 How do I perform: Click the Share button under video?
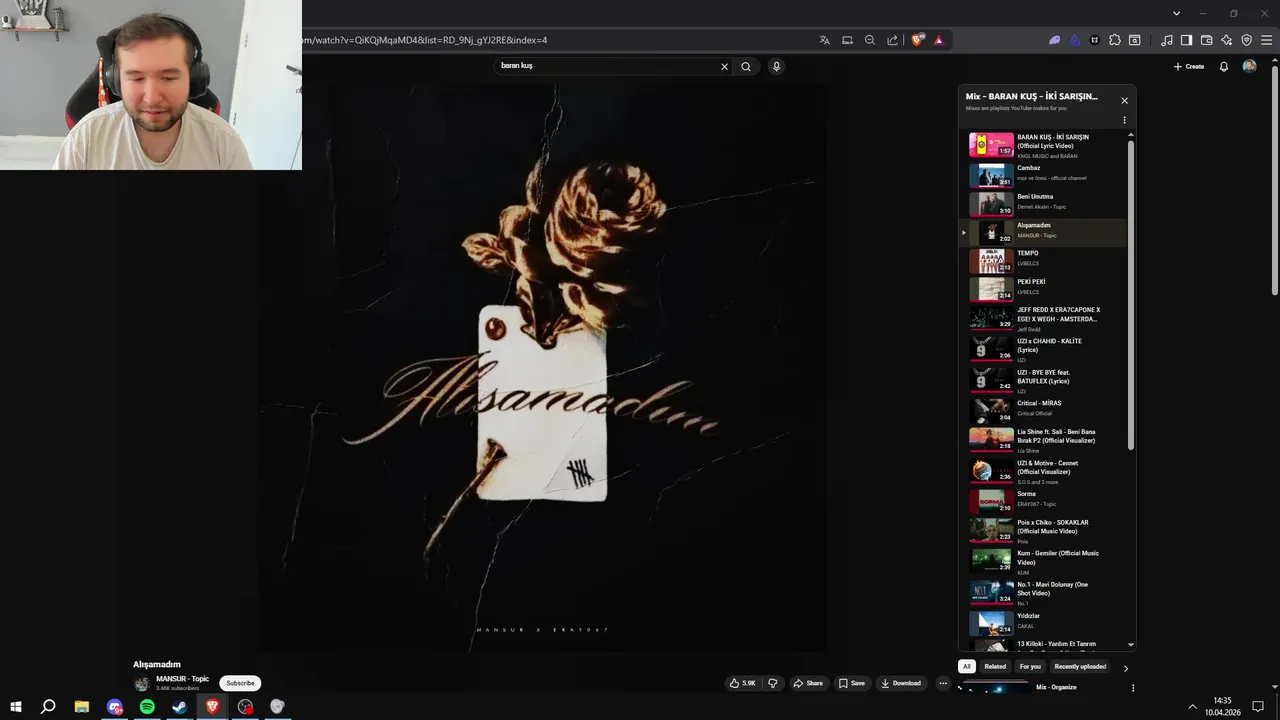pyautogui.click(x=808, y=683)
